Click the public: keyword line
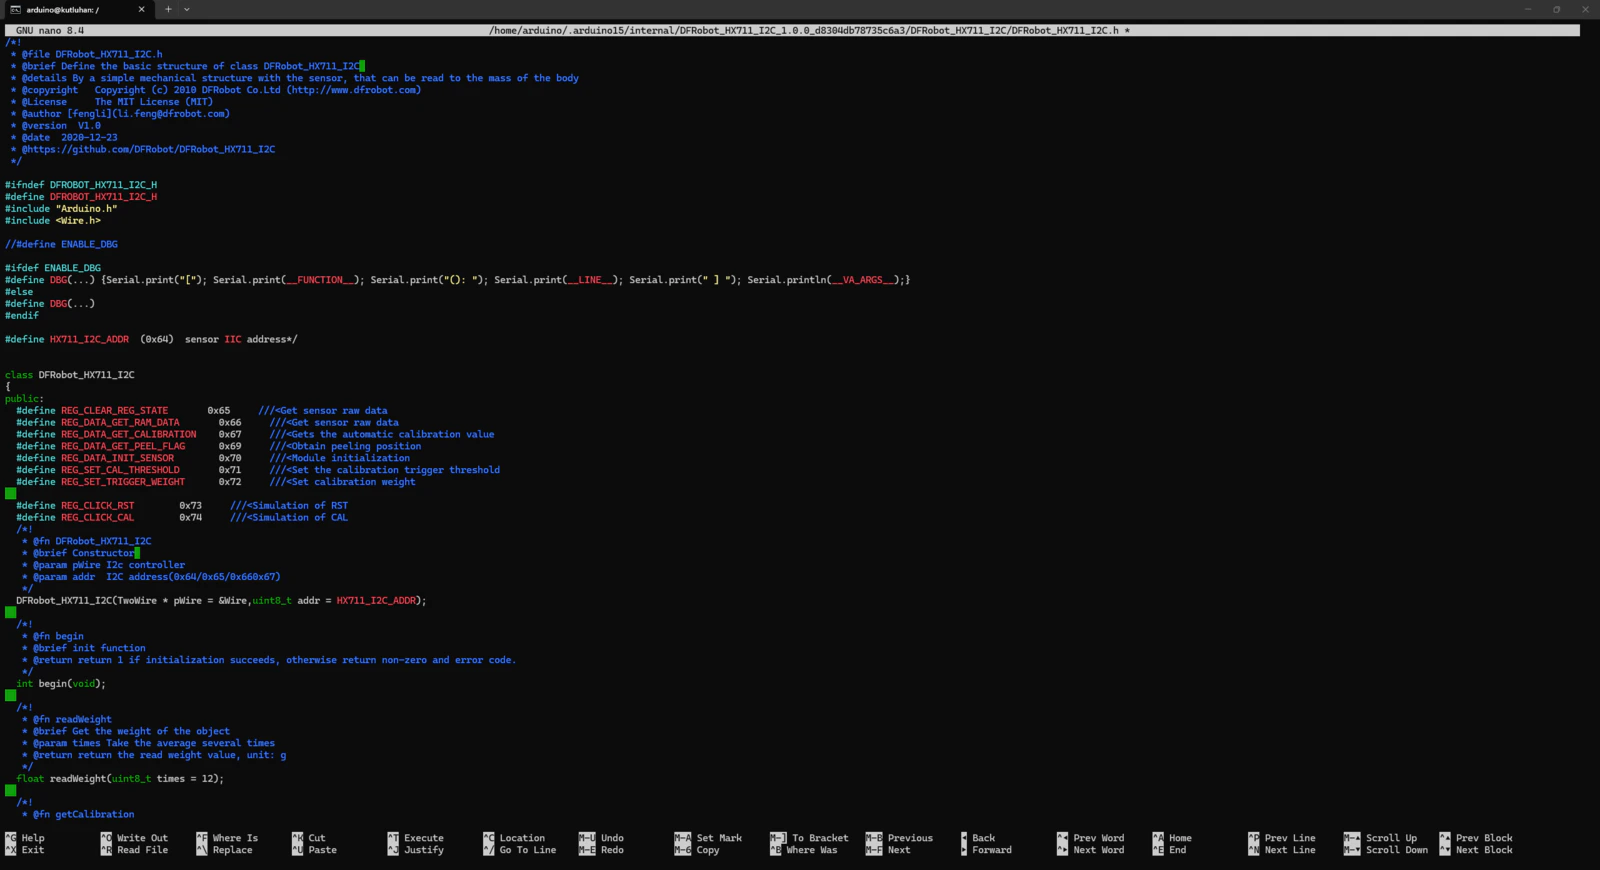1600x870 pixels. (24, 398)
